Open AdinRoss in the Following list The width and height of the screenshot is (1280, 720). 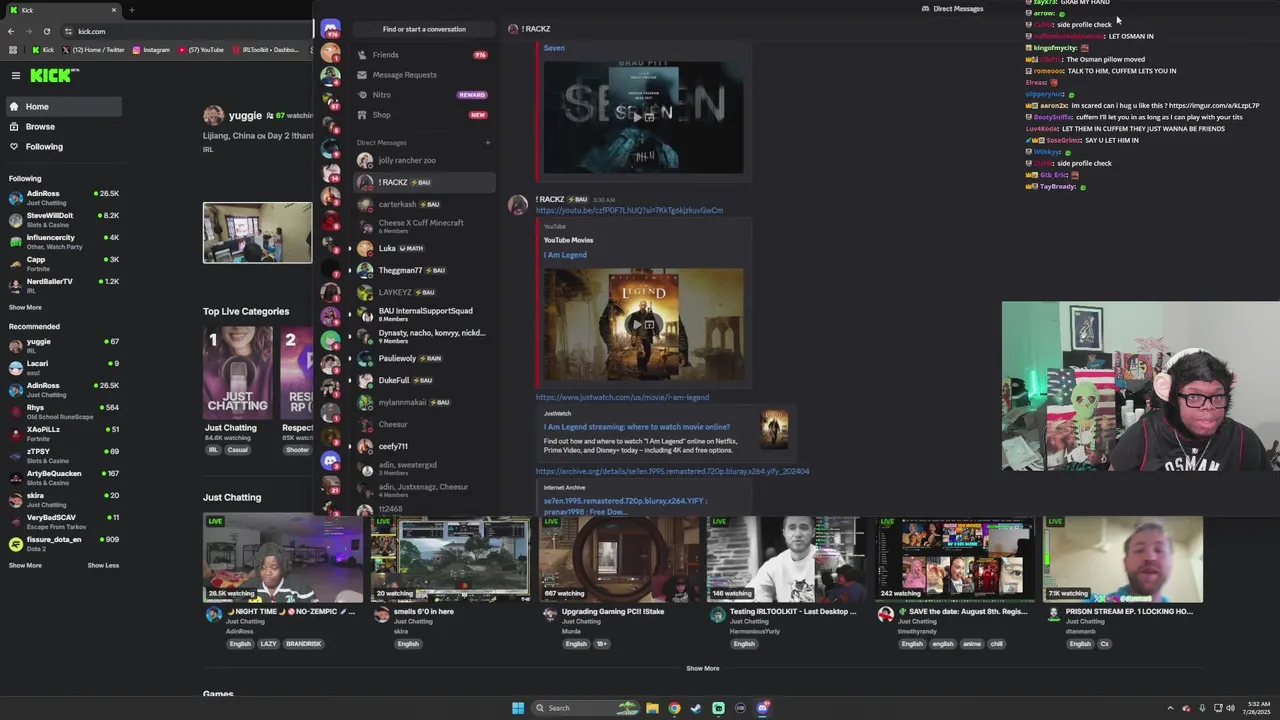(64, 197)
